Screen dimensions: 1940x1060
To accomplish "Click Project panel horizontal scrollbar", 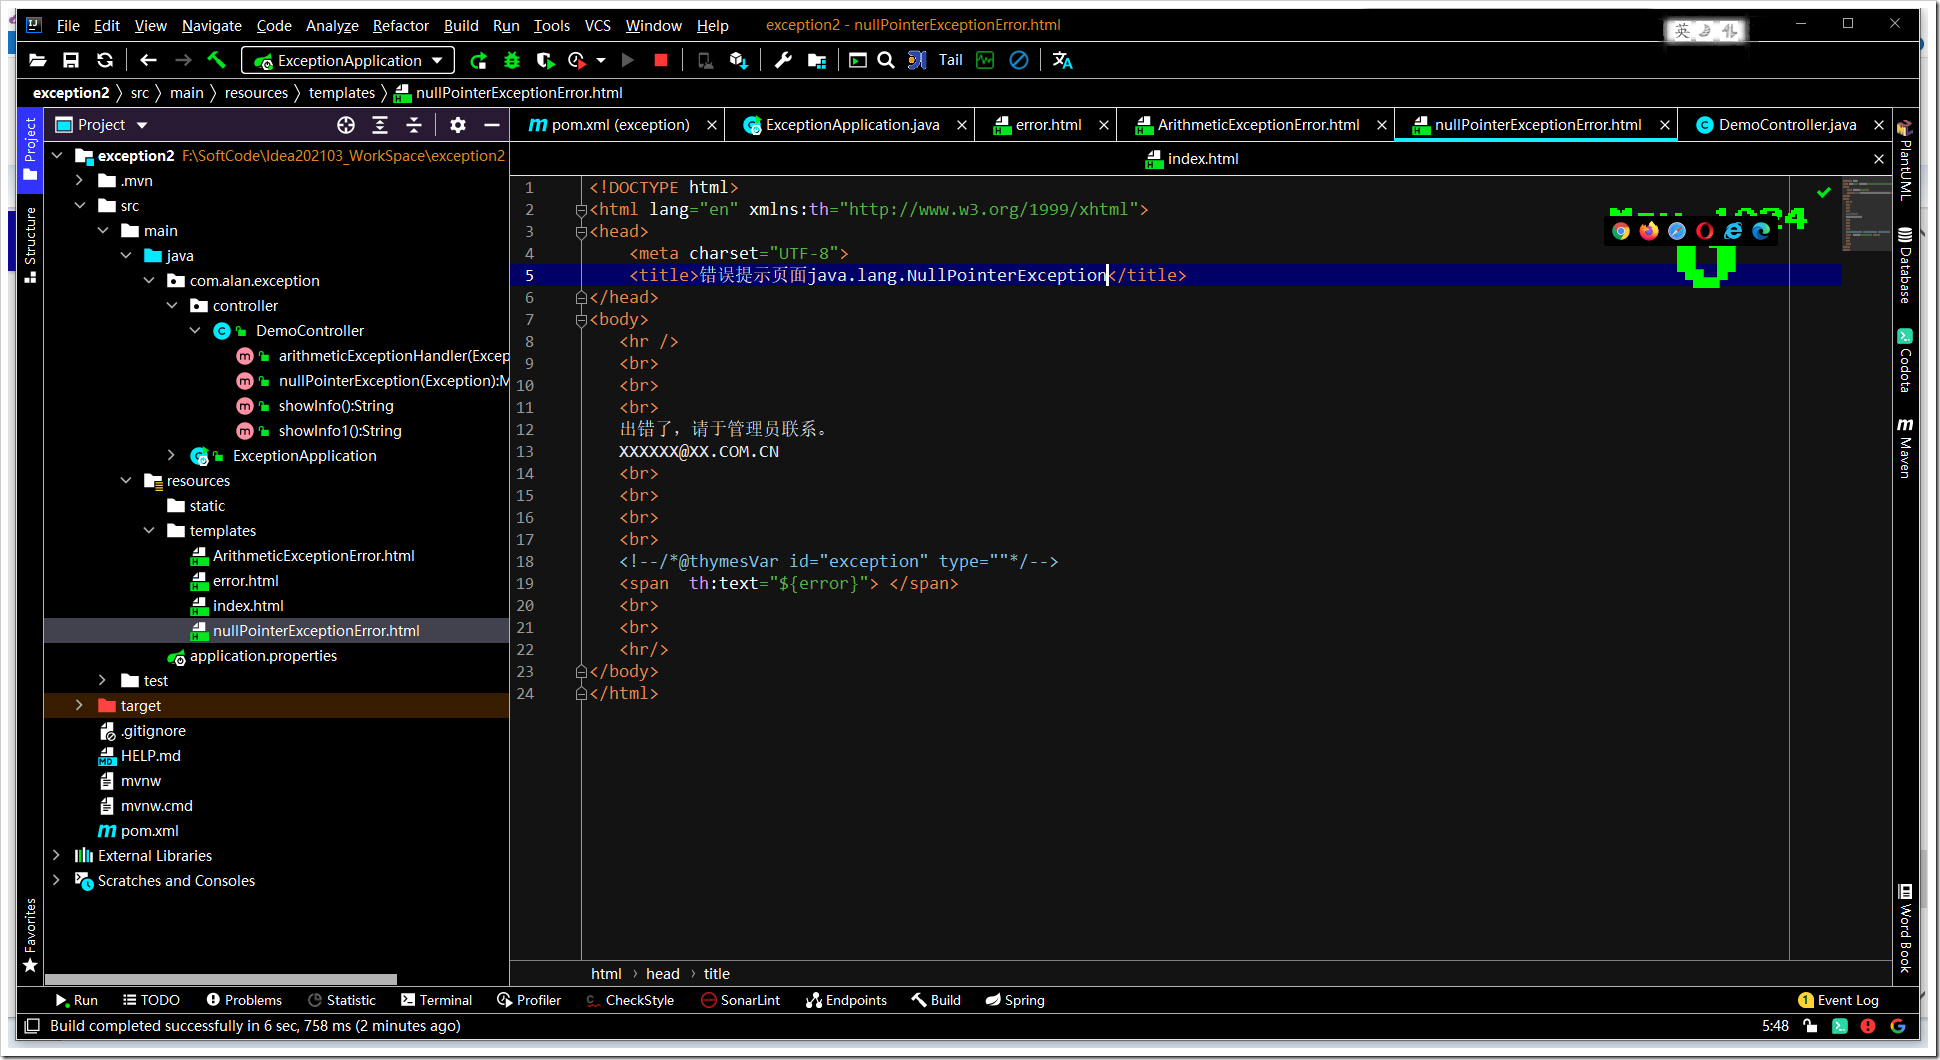I will [220, 980].
